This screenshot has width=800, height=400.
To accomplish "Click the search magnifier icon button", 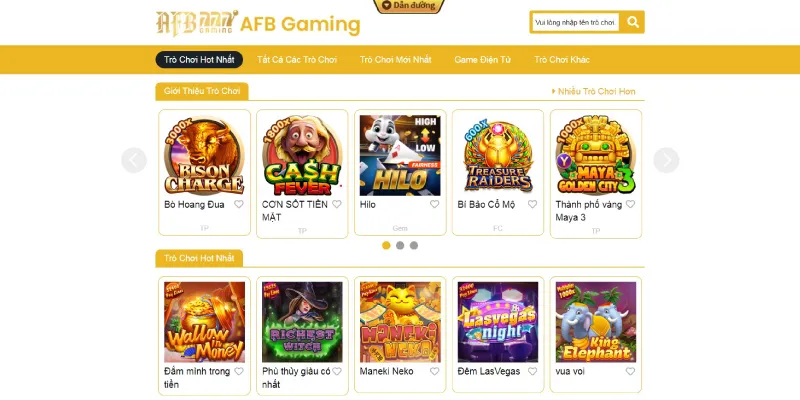I will [x=633, y=22].
